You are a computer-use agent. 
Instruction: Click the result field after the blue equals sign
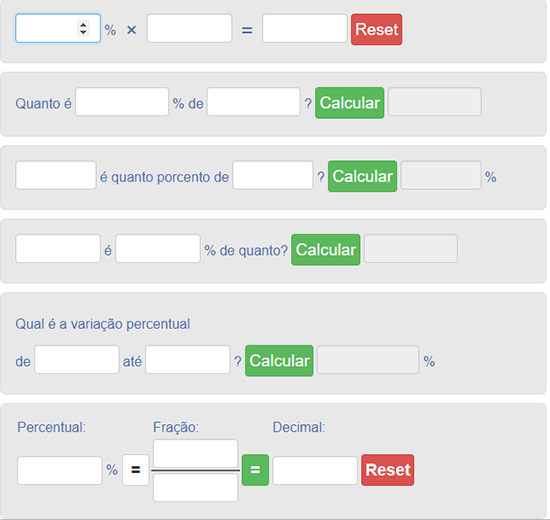(305, 28)
